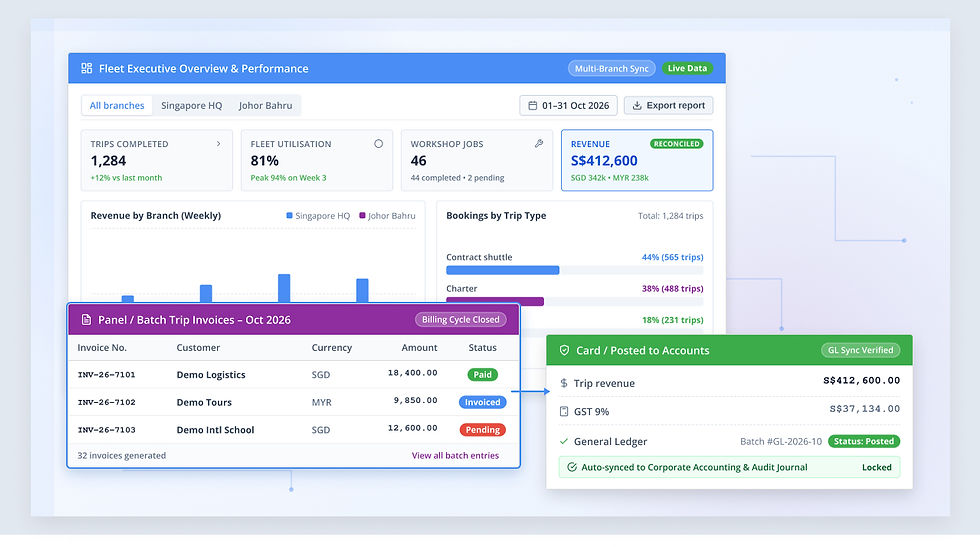Image resolution: width=980 pixels, height=547 pixels.
Task: Click Batch #GL-2026-10 text
Action: pos(781,441)
